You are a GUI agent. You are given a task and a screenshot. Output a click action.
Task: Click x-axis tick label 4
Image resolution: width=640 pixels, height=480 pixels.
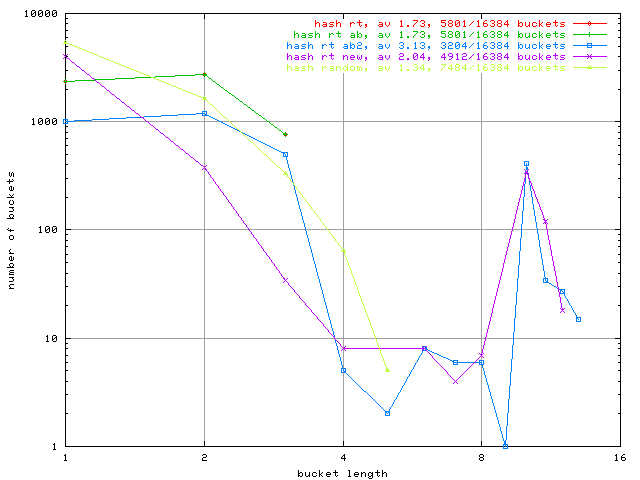[343, 458]
